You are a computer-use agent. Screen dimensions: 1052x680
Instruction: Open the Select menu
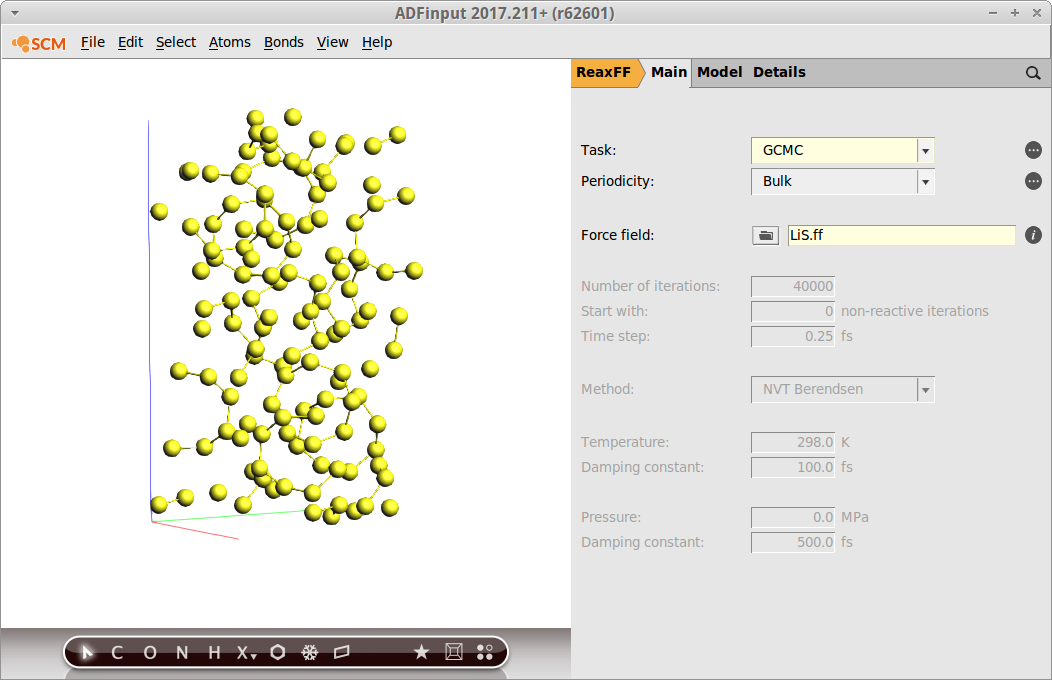[176, 42]
